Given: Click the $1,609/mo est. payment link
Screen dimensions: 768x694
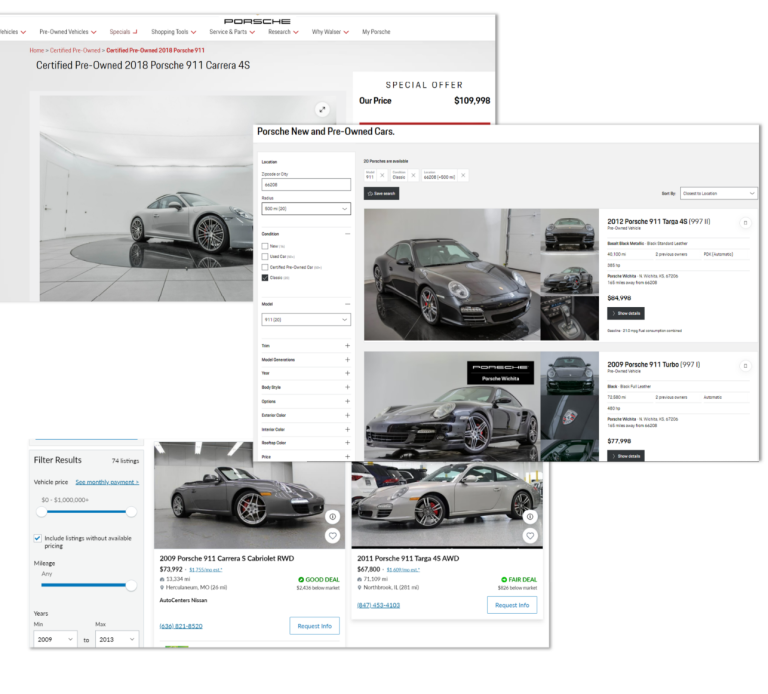Looking at the screenshot, I should tap(403, 570).
